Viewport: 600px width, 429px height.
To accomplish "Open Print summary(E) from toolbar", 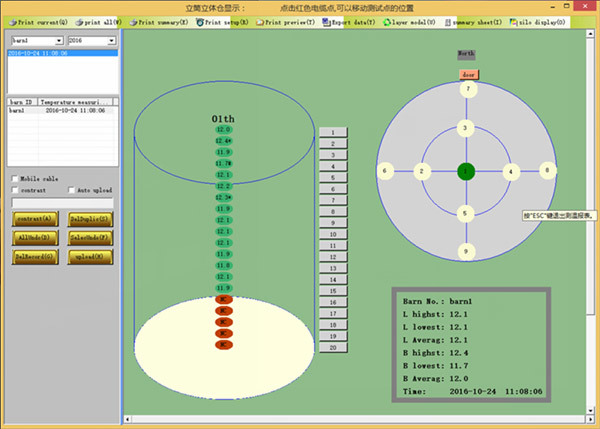I will click(x=159, y=22).
